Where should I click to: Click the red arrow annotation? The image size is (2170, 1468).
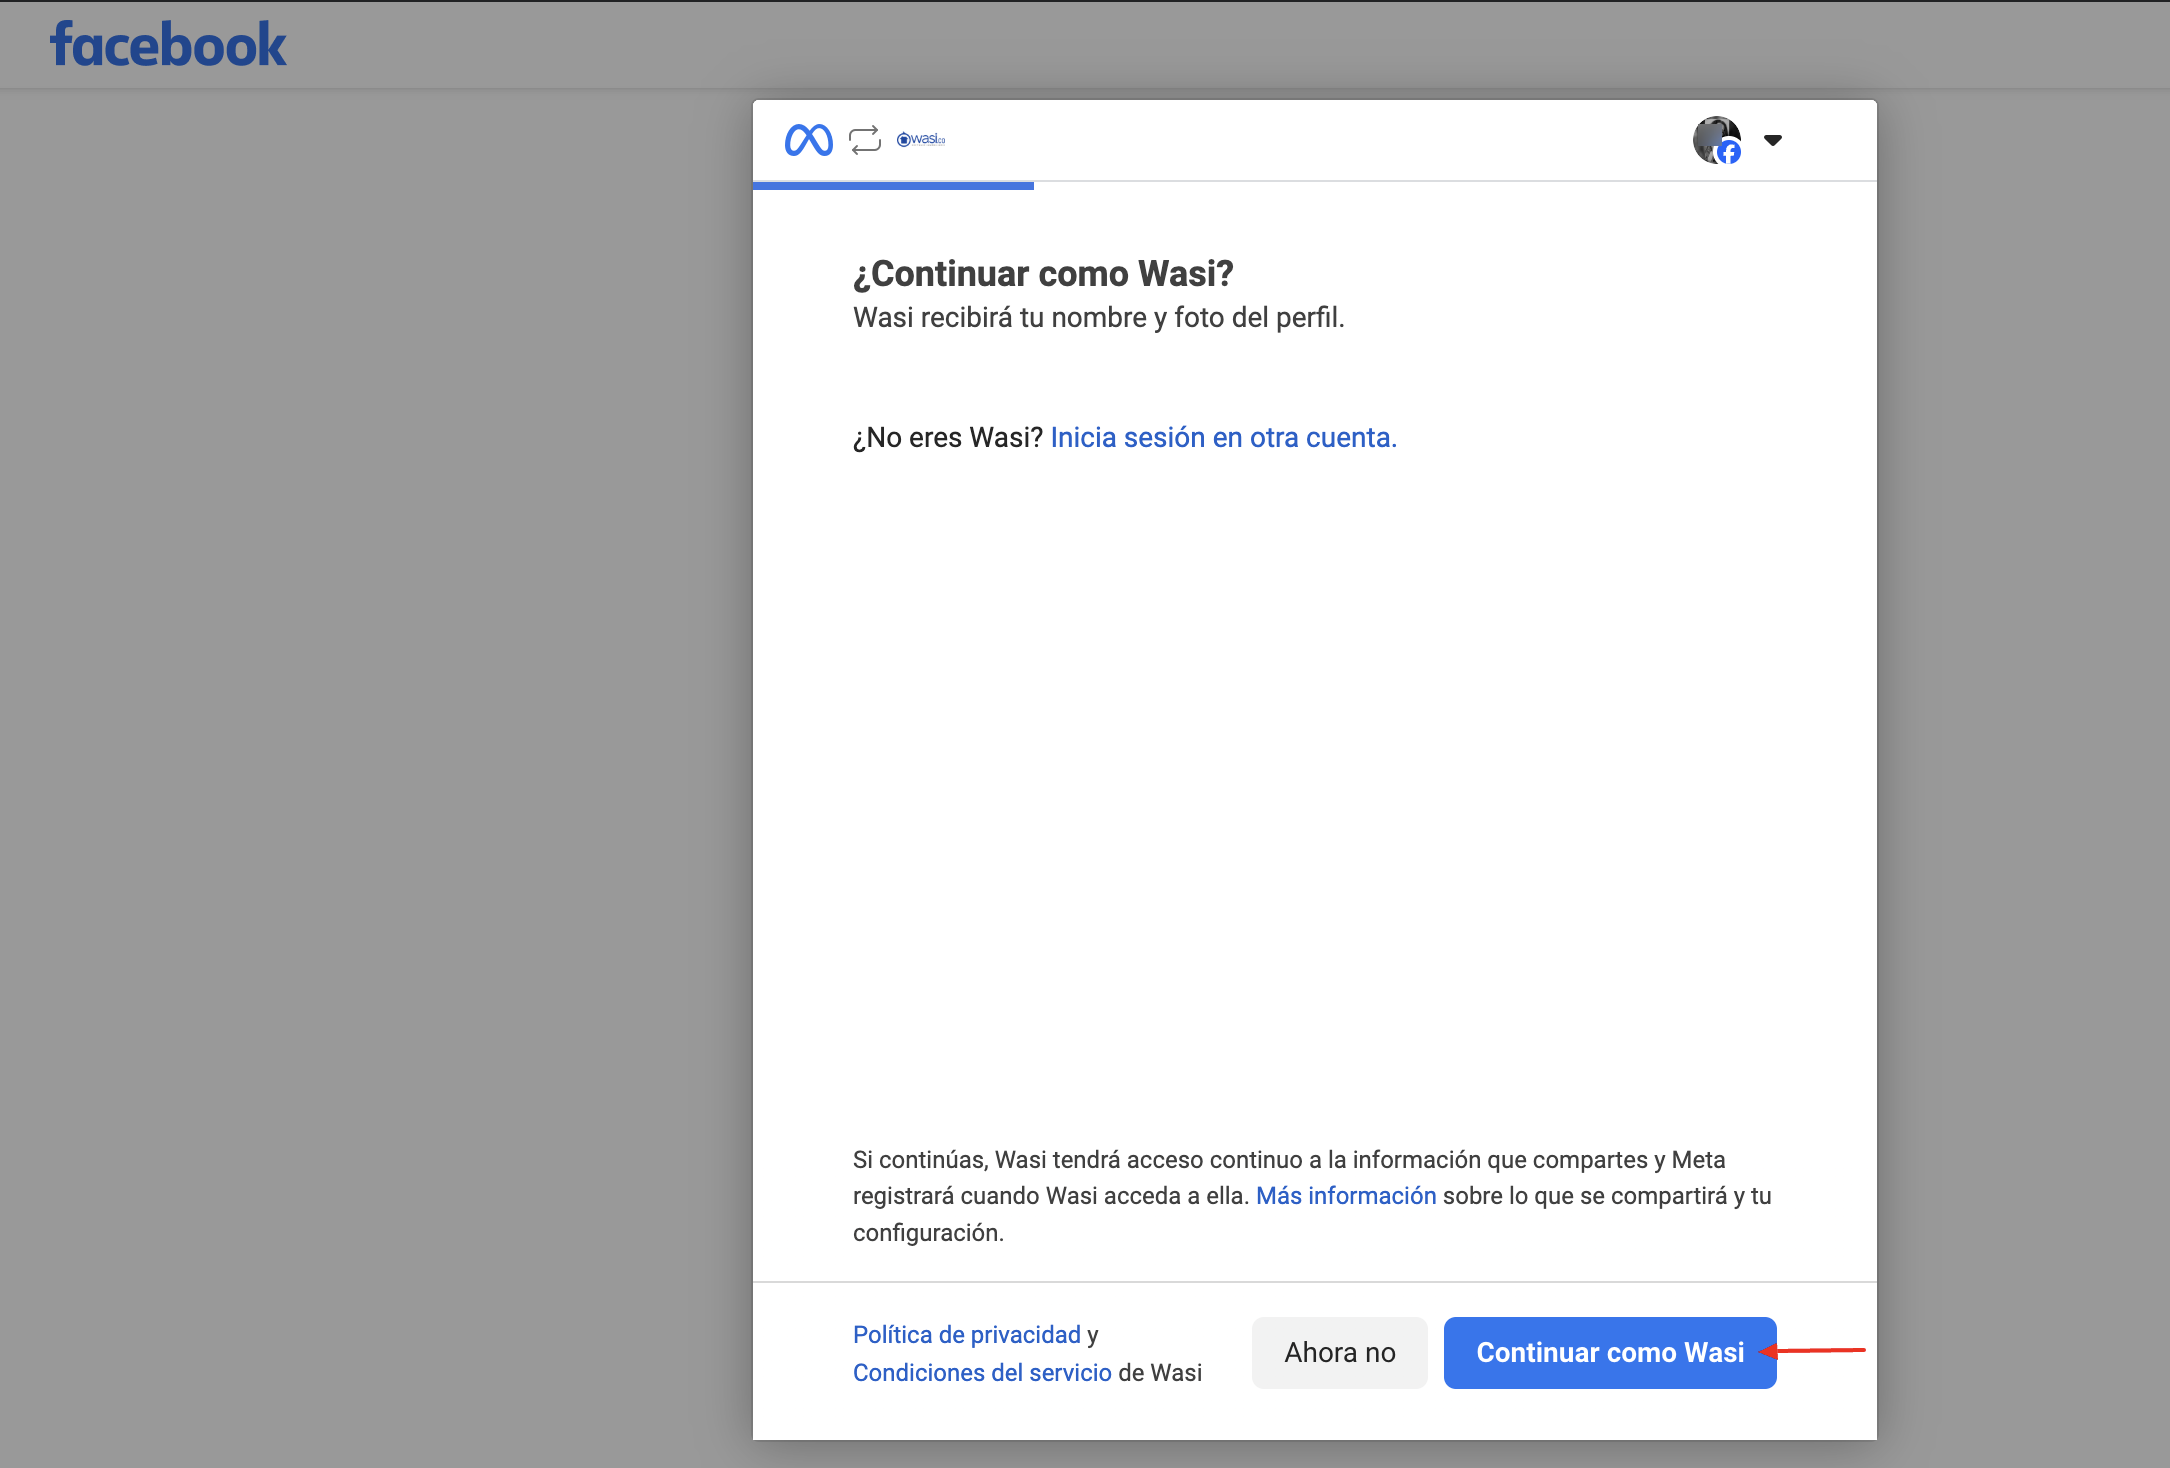point(1815,1351)
